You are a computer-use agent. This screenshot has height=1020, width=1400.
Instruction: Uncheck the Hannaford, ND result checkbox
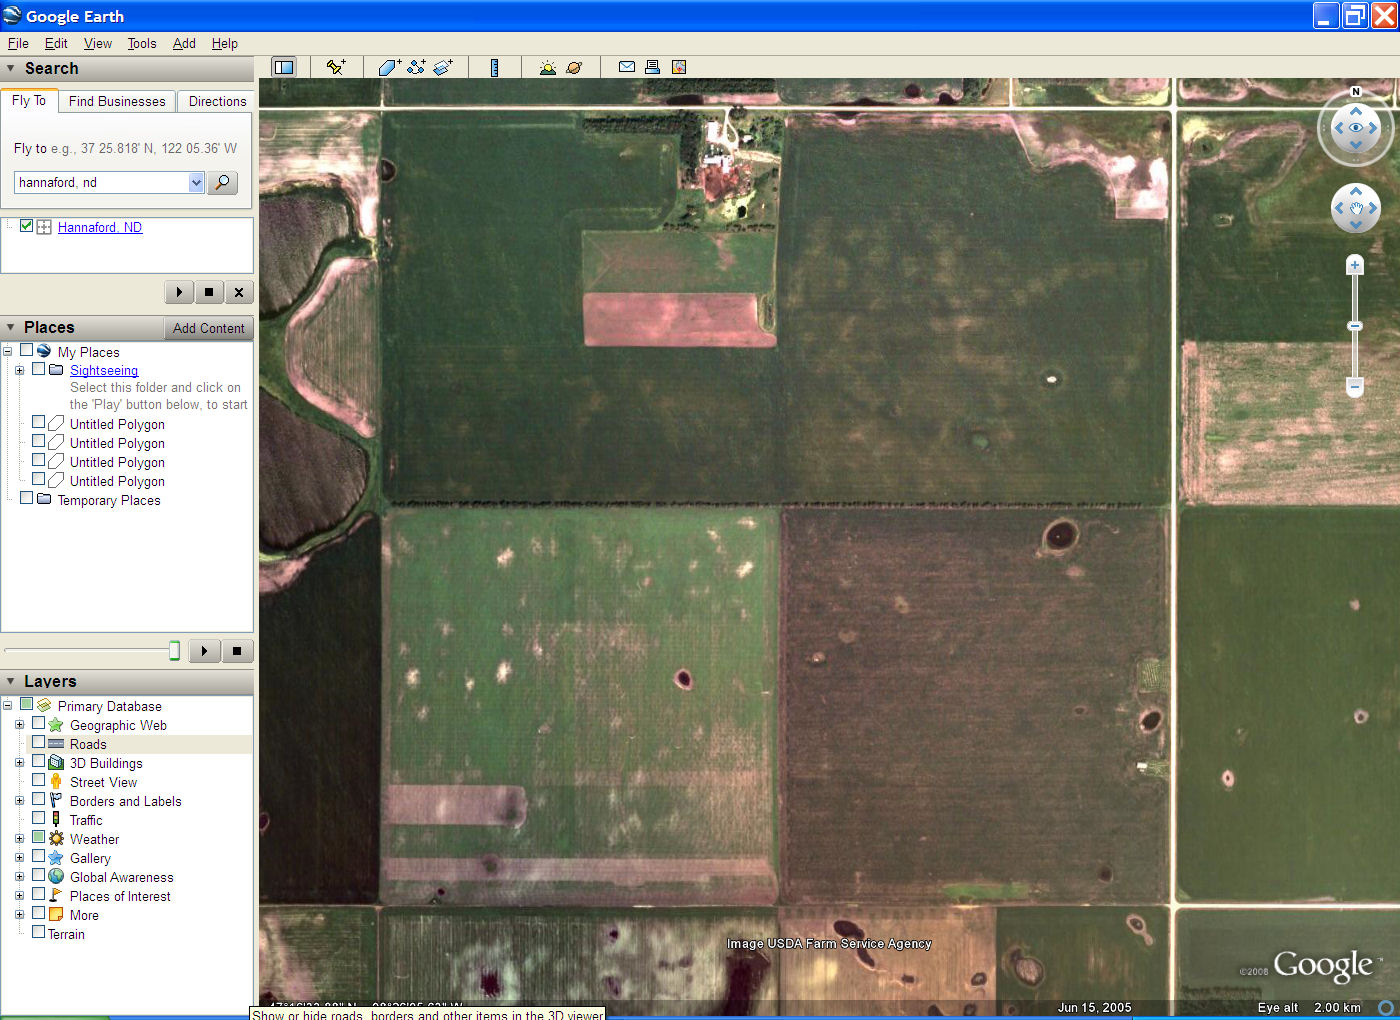27,226
